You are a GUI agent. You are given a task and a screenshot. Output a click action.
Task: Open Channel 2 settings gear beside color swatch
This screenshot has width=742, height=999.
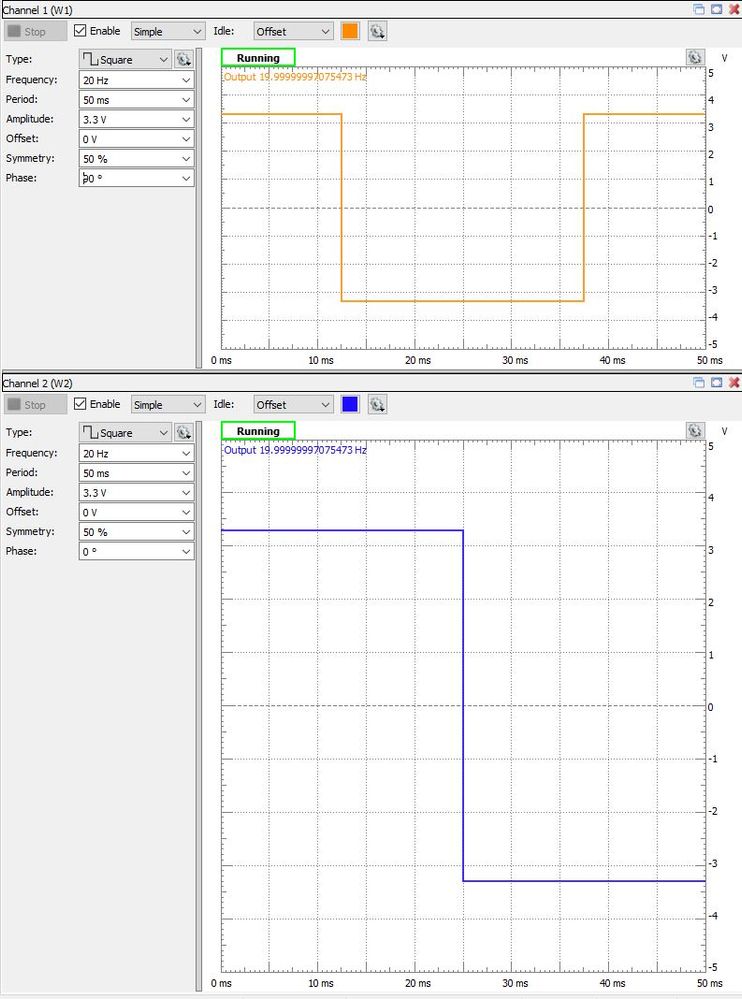coord(377,405)
